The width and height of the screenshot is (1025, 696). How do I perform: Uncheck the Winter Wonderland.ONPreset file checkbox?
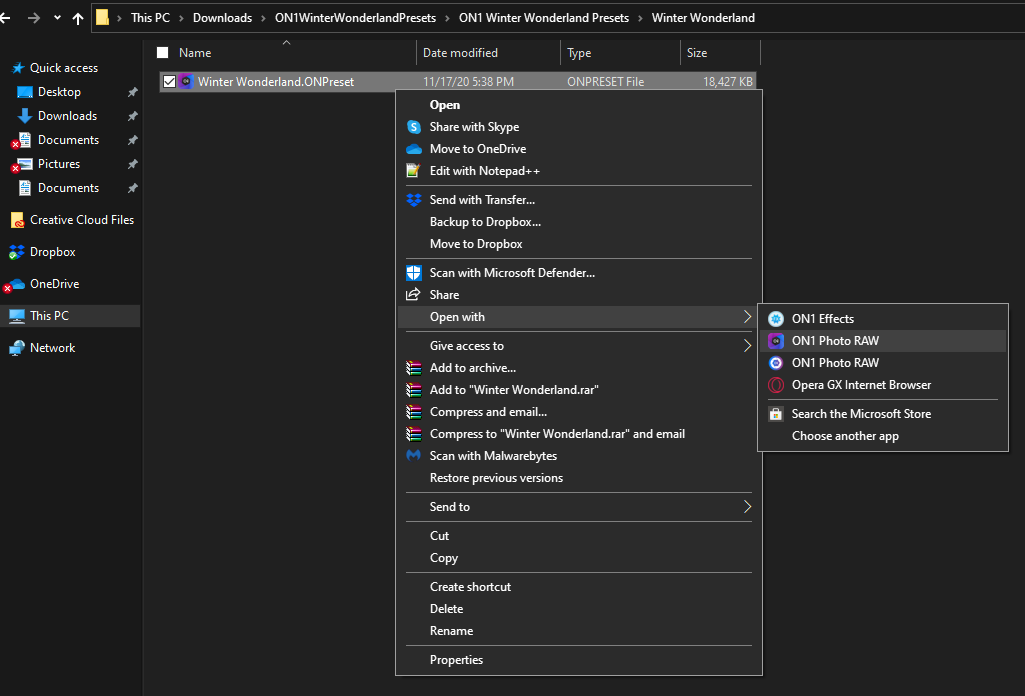click(169, 82)
